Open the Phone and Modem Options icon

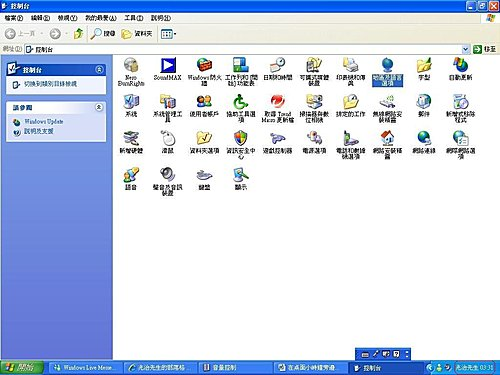(351, 145)
